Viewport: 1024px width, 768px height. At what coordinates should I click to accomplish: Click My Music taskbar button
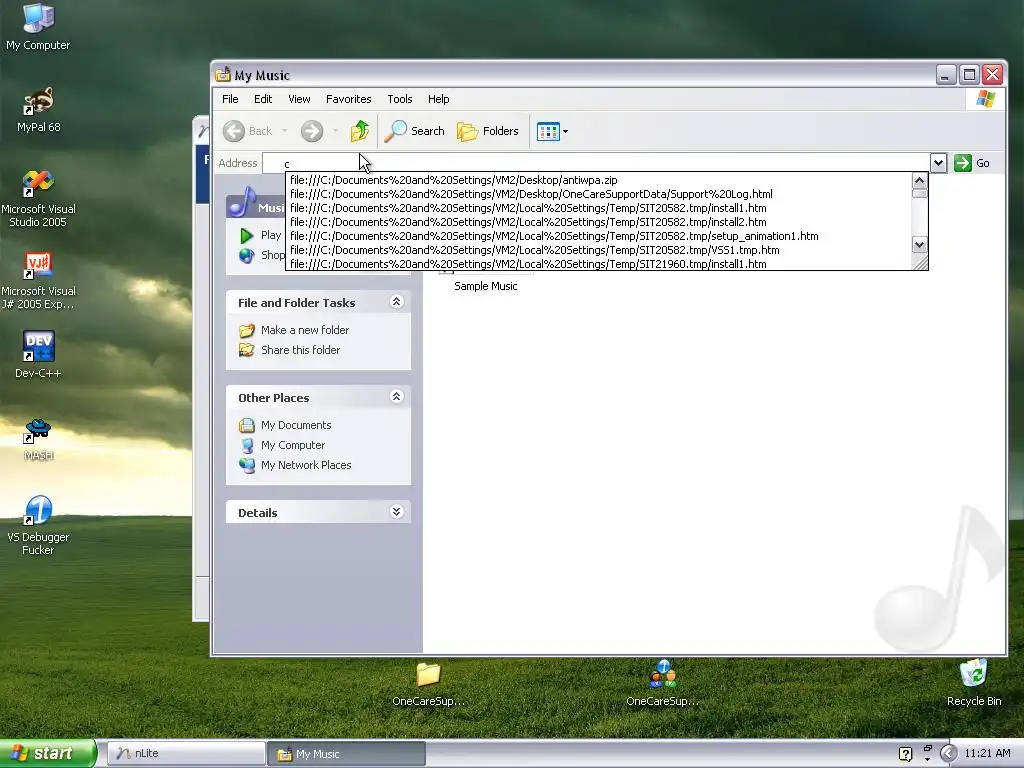pyautogui.click(x=346, y=754)
